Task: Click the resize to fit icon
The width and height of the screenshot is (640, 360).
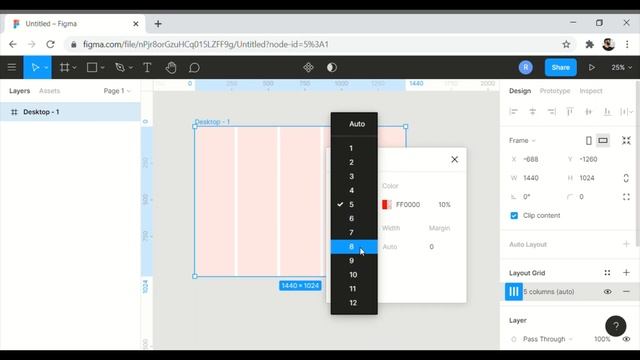Action: 626,140
